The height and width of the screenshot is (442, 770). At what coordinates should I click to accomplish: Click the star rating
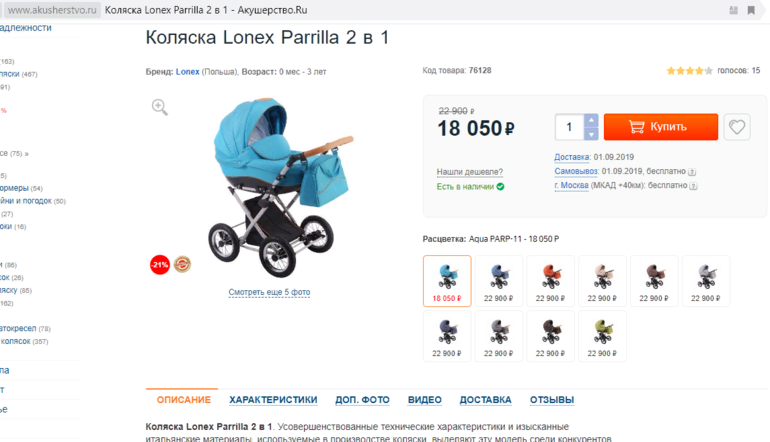pos(689,71)
